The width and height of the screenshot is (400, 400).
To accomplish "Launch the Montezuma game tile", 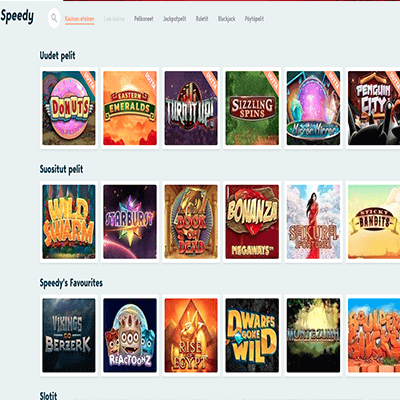I will tap(313, 335).
